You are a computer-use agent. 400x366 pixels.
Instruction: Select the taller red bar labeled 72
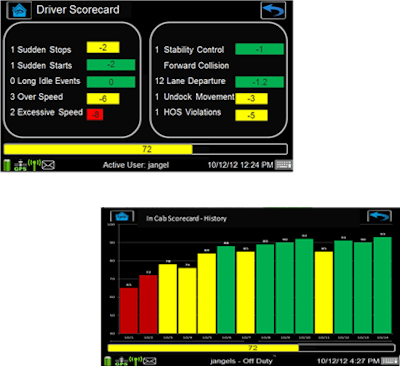click(x=148, y=304)
